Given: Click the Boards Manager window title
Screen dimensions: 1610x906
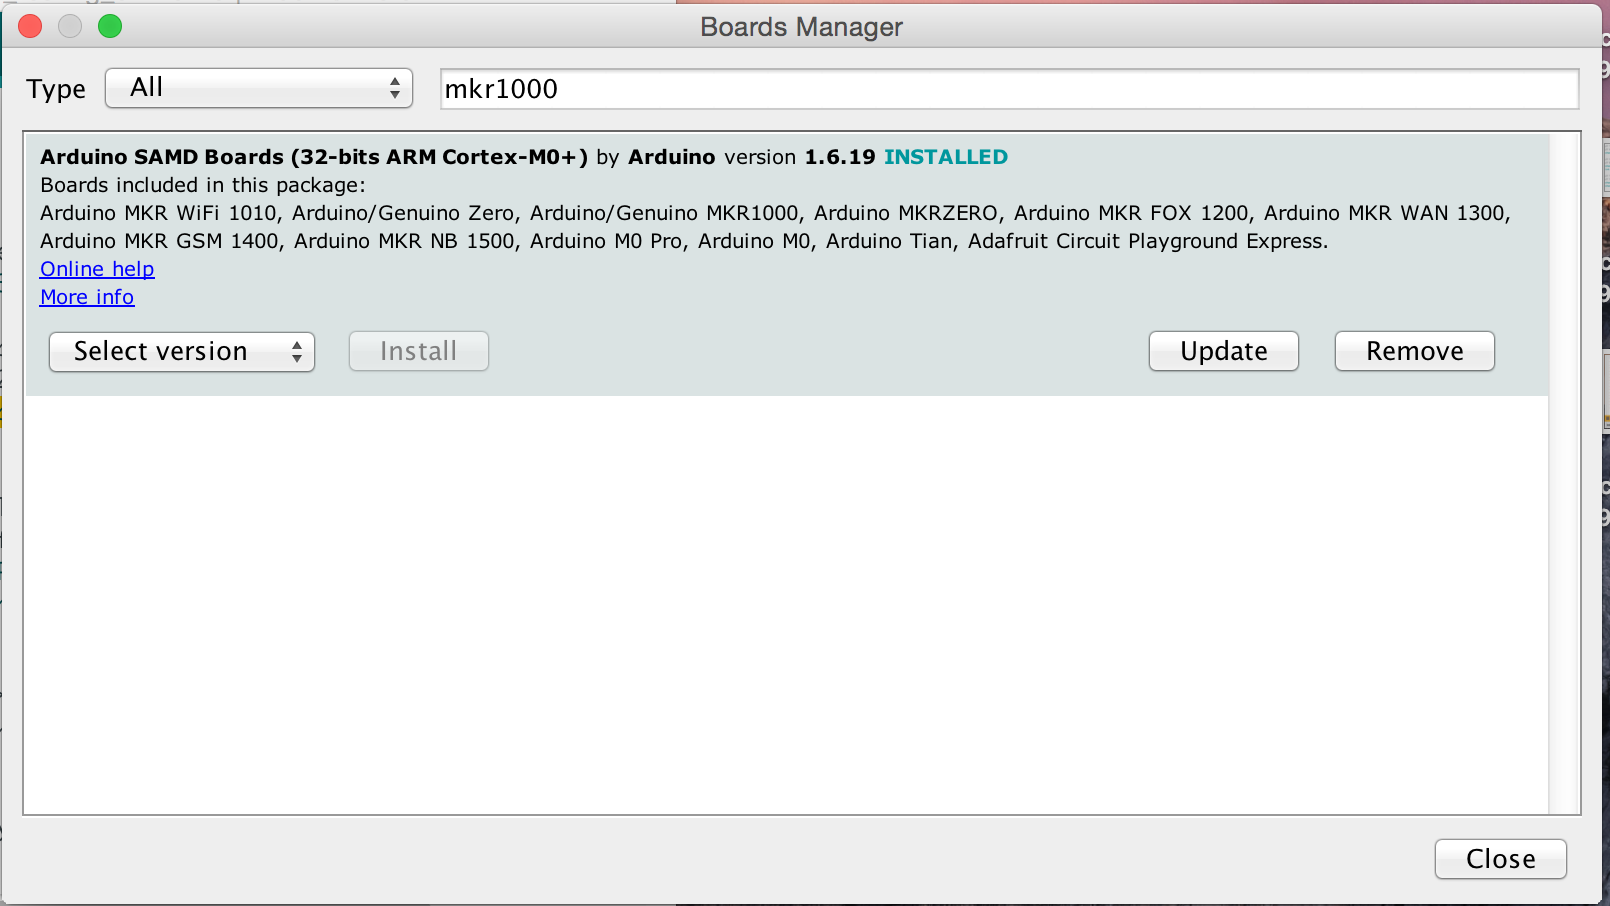Looking at the screenshot, I should pos(801,27).
